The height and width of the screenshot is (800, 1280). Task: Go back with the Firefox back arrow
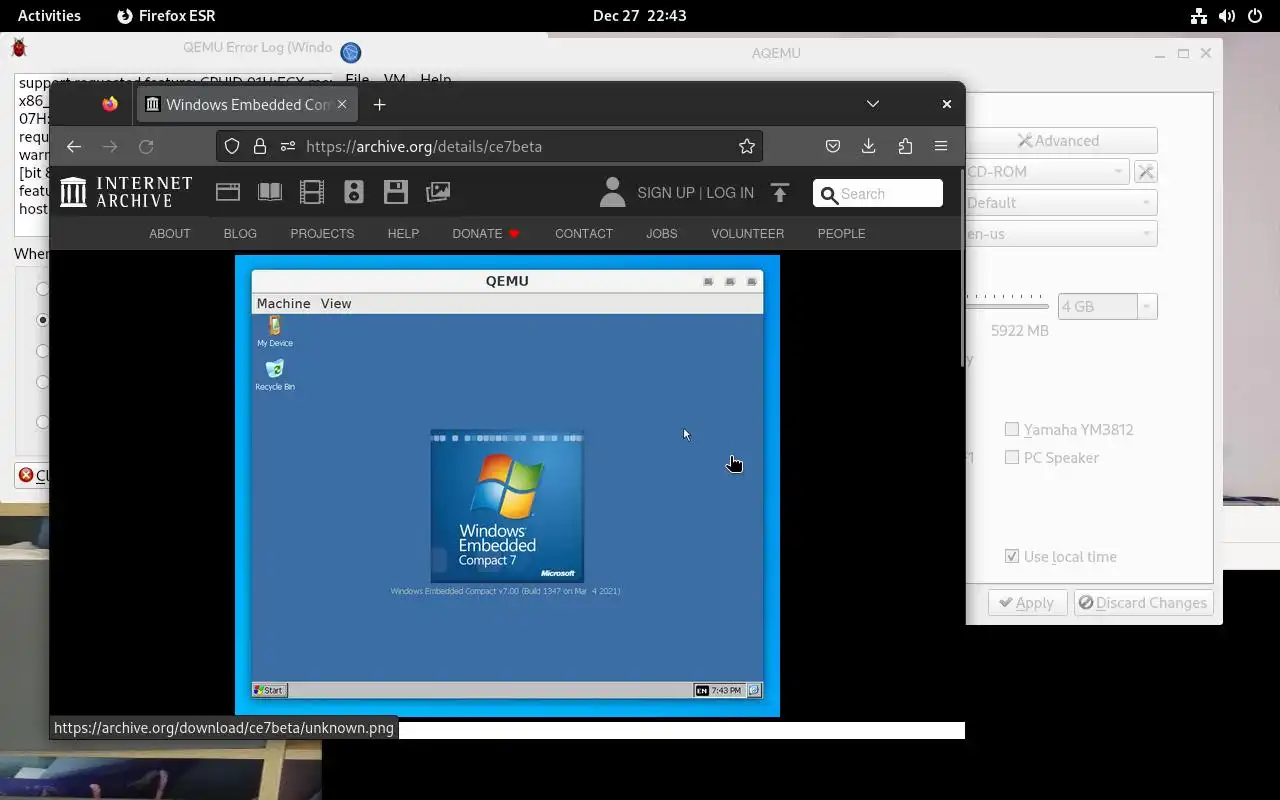tap(74, 146)
